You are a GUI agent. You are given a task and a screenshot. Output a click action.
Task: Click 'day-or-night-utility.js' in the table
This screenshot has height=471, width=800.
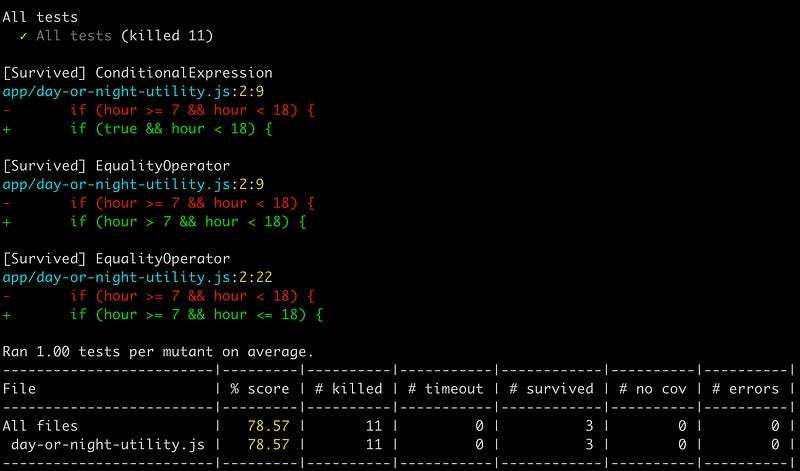point(108,444)
